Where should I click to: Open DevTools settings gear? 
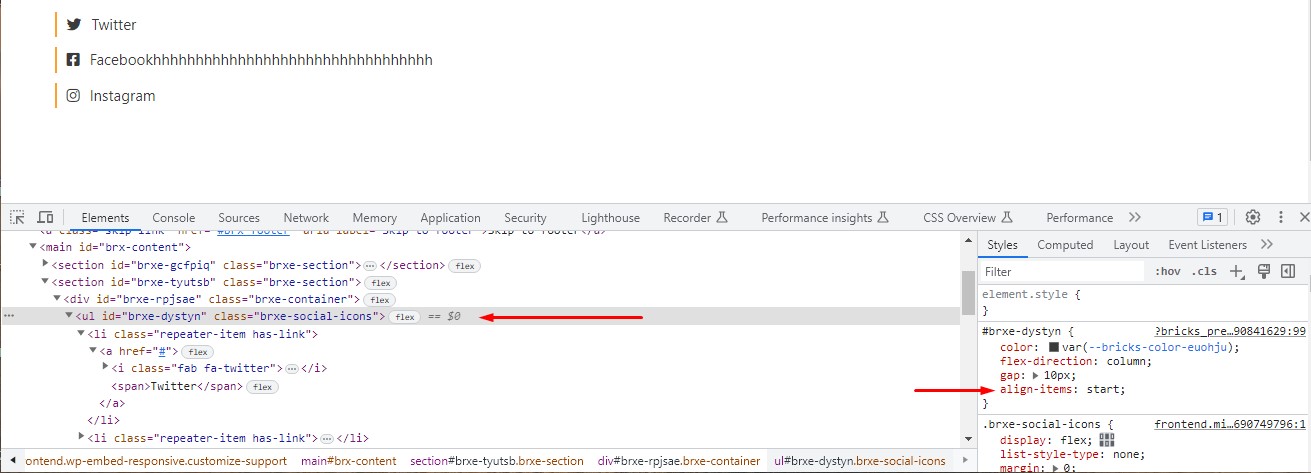pos(1253,217)
